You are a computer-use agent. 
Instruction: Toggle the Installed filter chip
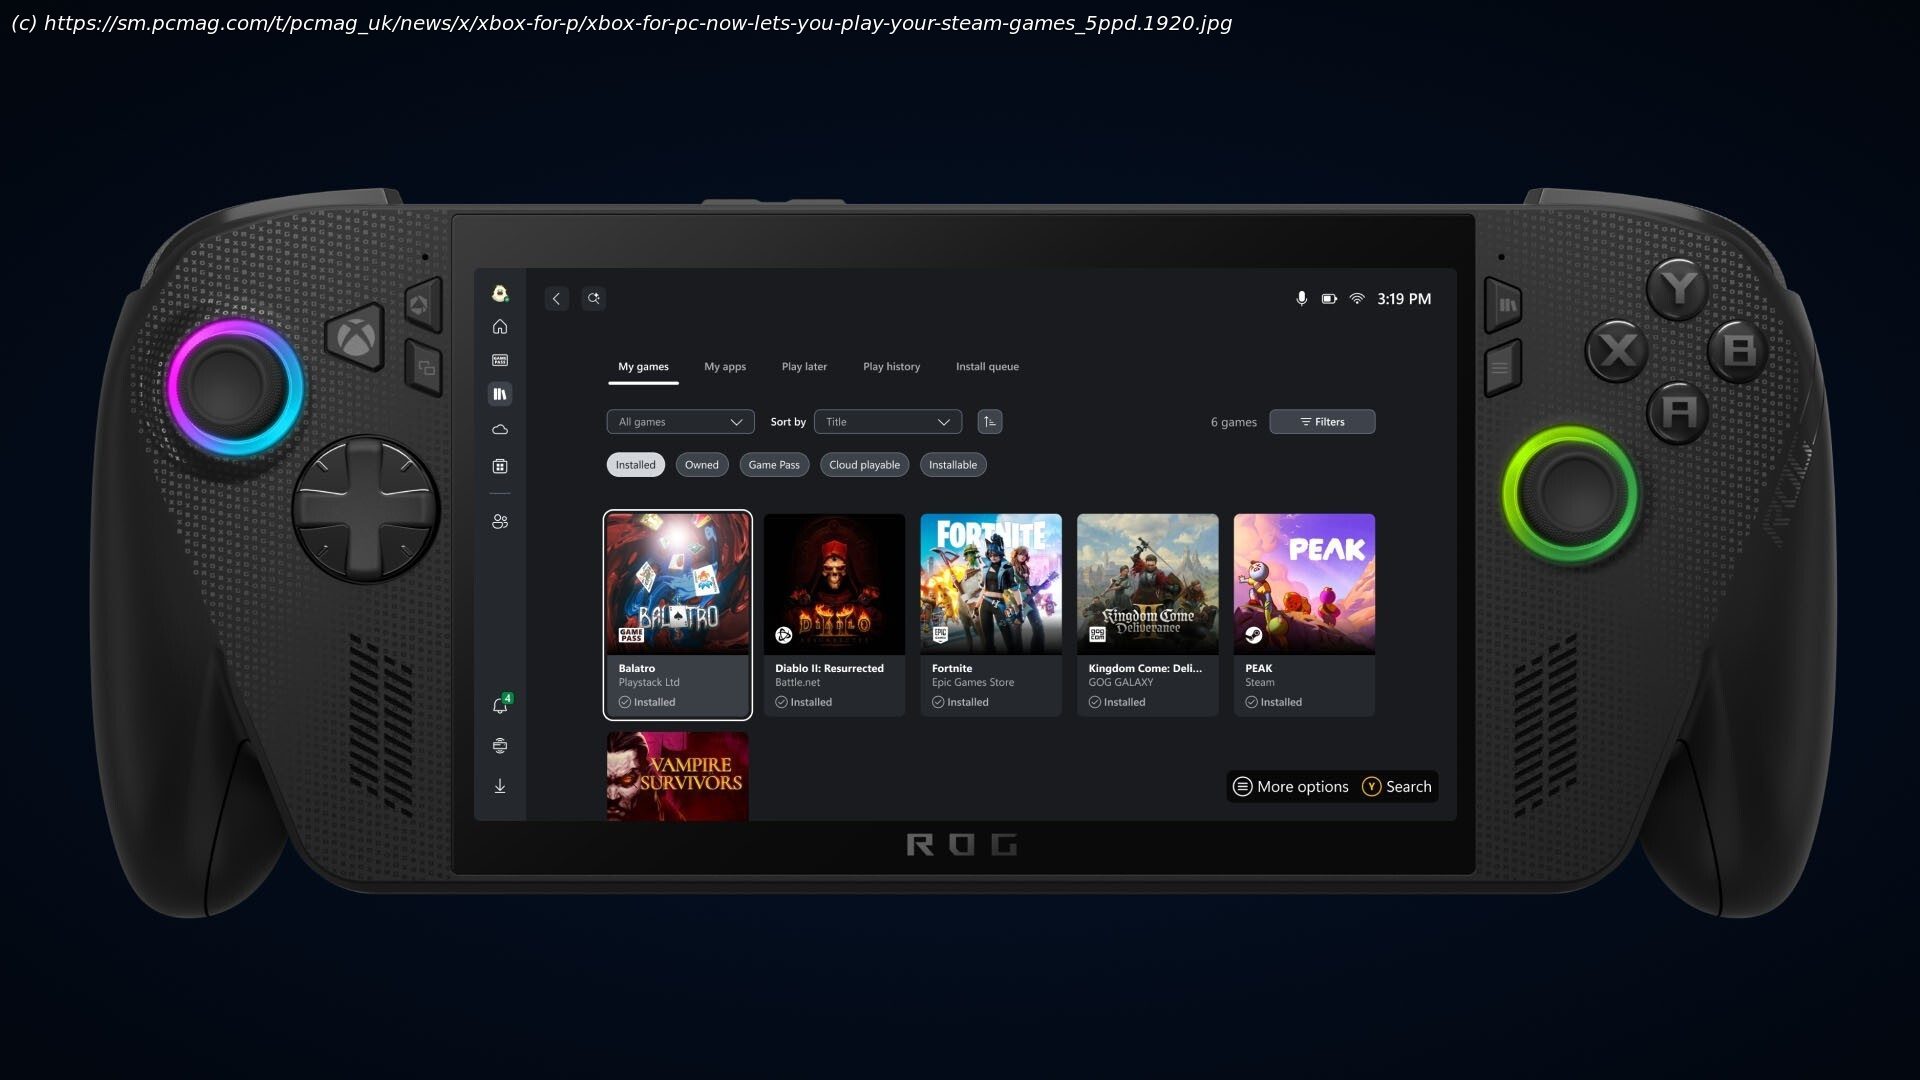tap(636, 465)
